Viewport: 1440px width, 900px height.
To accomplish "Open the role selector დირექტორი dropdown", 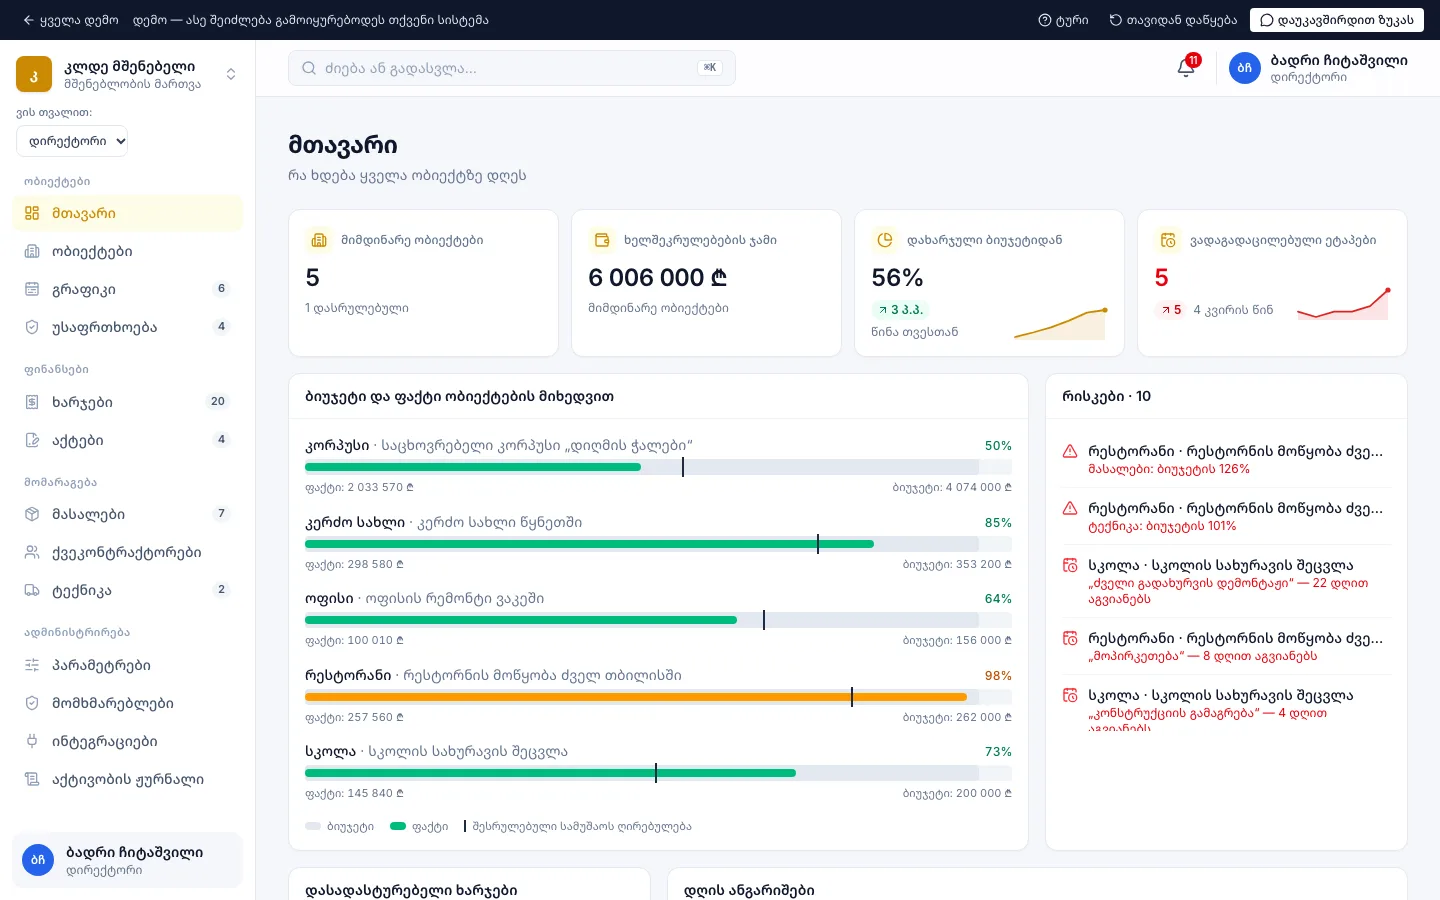I will (72, 141).
